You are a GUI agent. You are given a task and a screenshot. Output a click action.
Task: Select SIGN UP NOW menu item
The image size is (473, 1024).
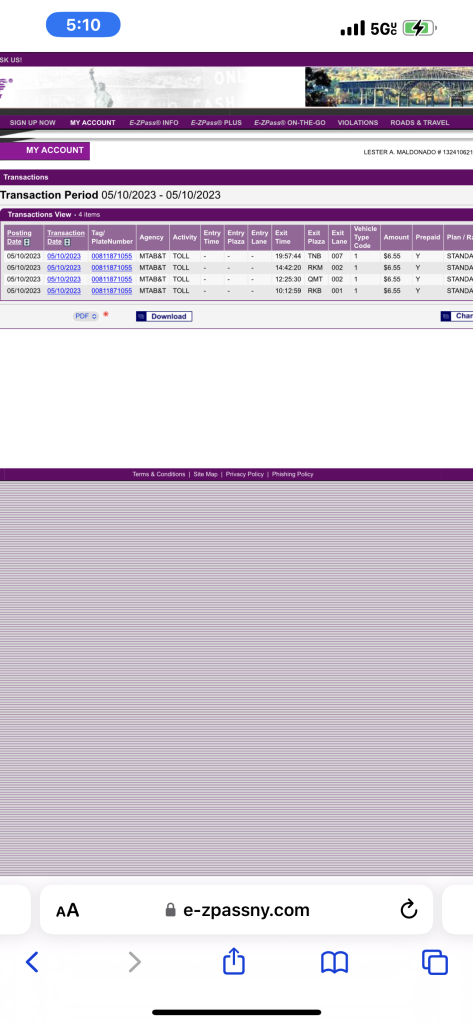(33, 123)
